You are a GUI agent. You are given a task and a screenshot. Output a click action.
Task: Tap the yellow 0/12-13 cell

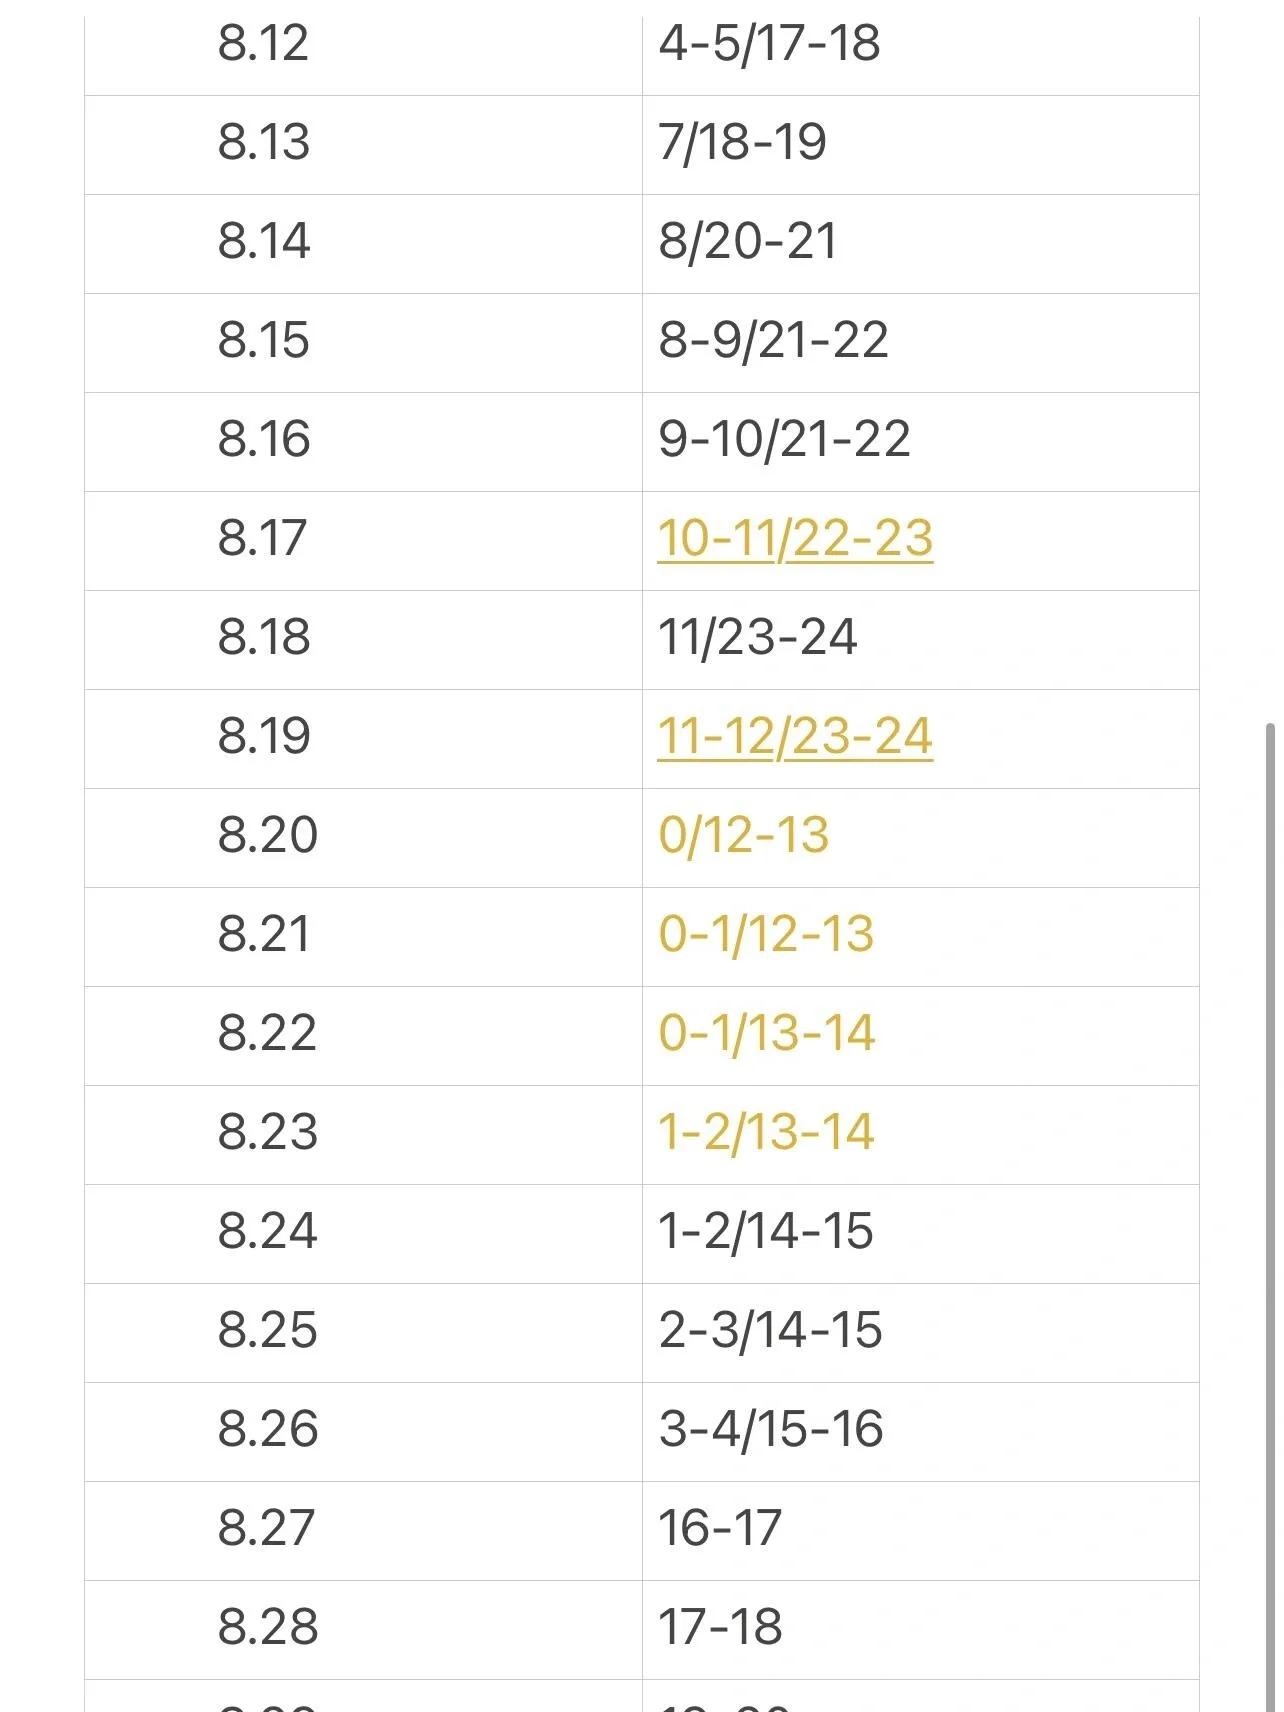tap(920, 838)
